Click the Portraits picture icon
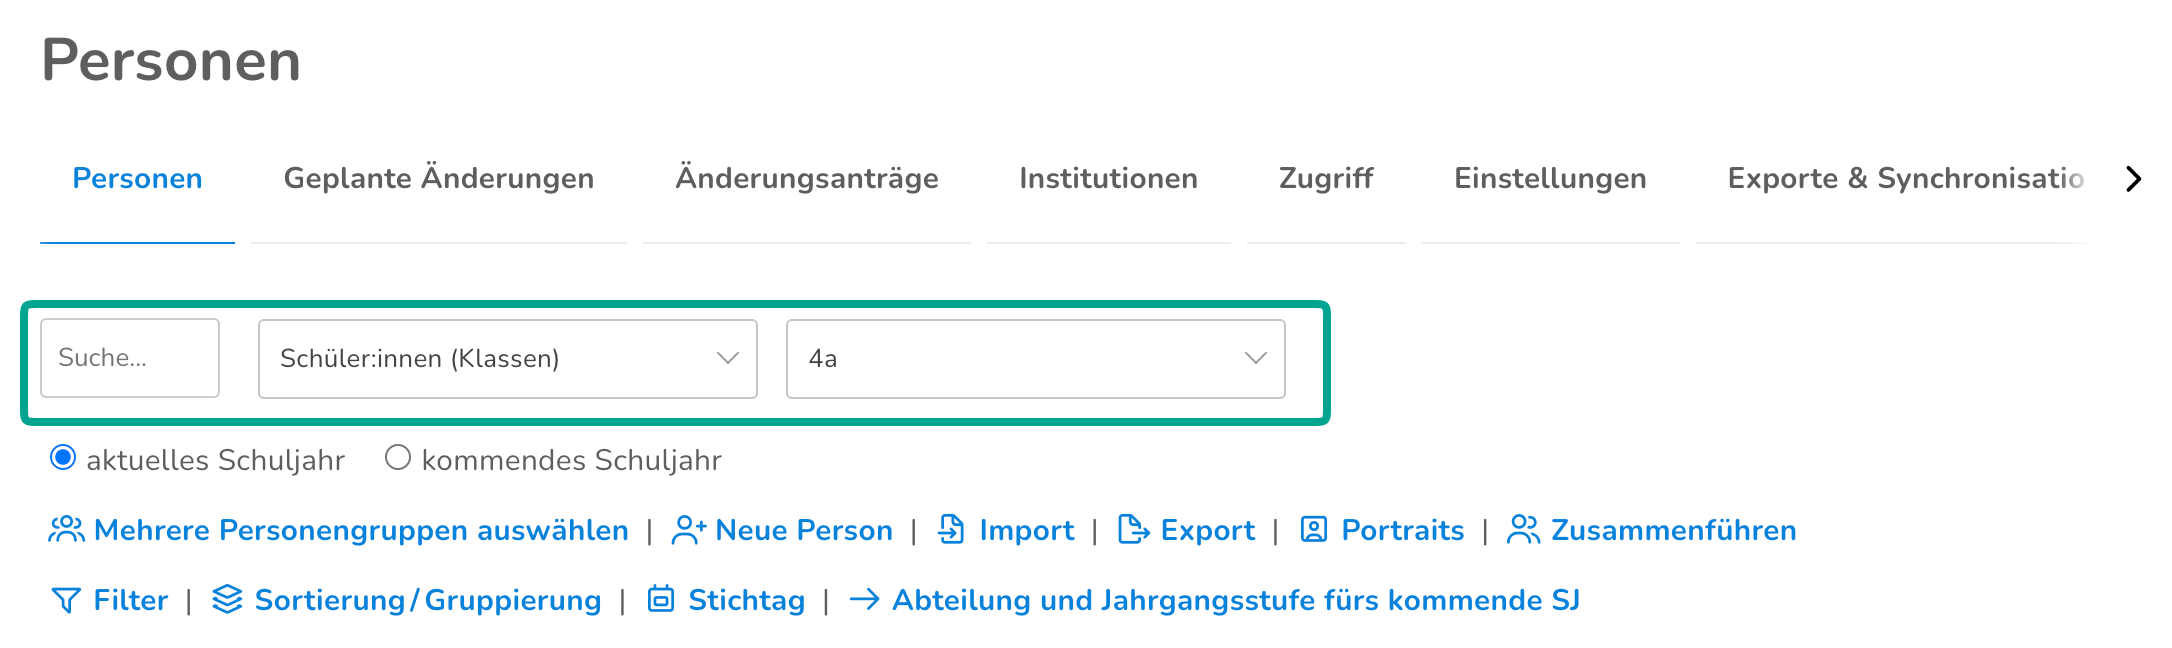This screenshot has width=2172, height=648. tap(1314, 530)
